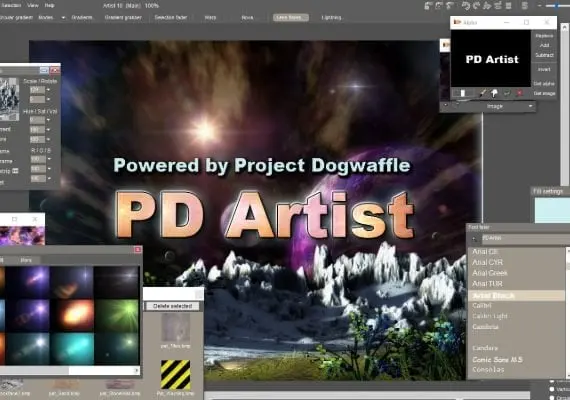Screen dimensions: 570x400
Task: Click Subtract in the Alpha window
Action: (544, 55)
